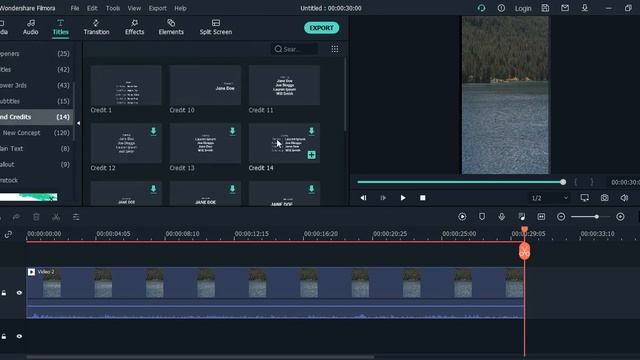Zoom in the timeline with the plus icon

pos(620,217)
